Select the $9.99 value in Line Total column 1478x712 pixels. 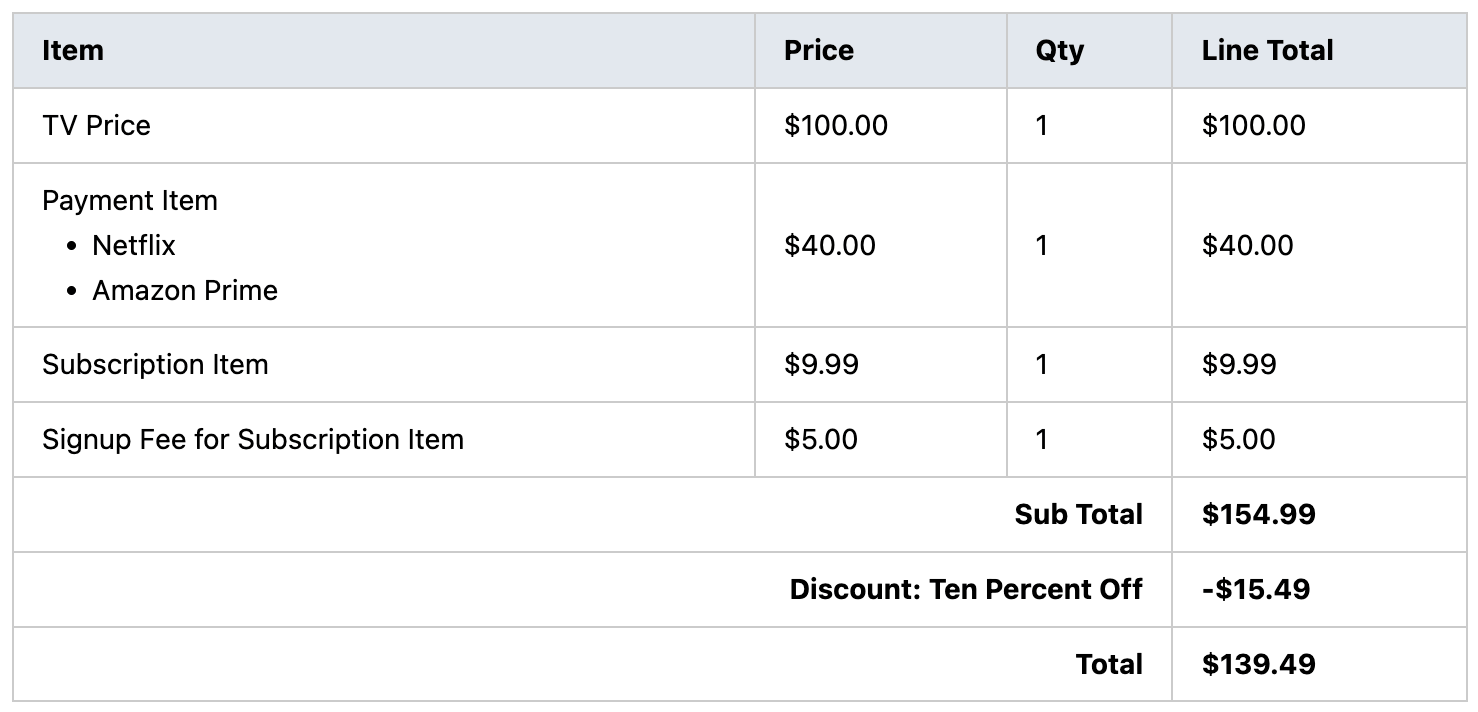pyautogui.click(x=1239, y=365)
